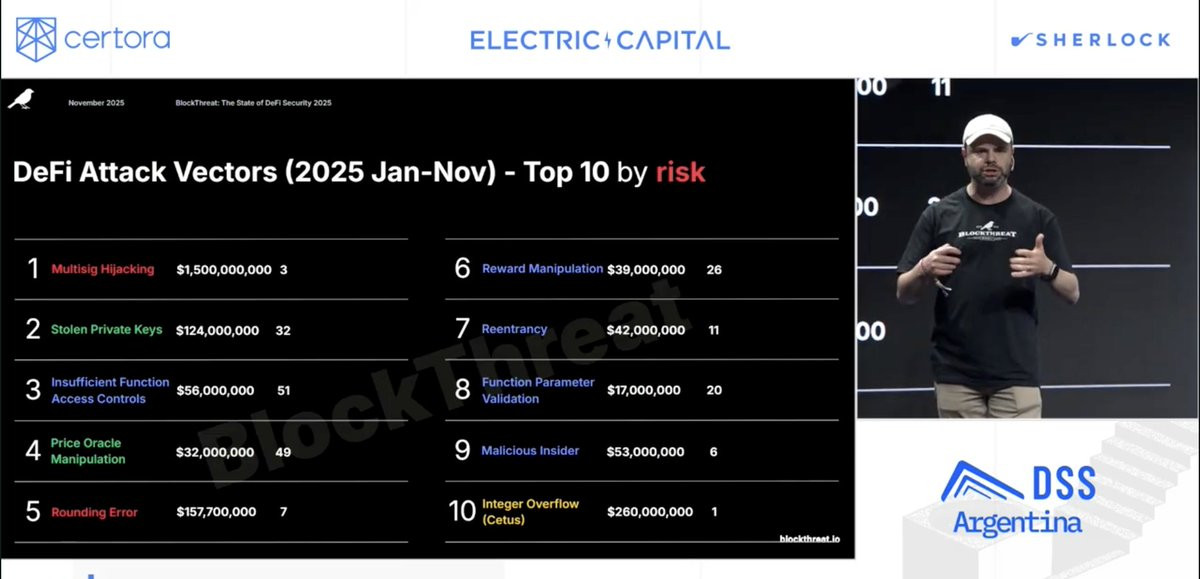The width and height of the screenshot is (1200, 579).
Task: Click the Integer Overflow (Cetus) entry
Action: click(x=530, y=511)
